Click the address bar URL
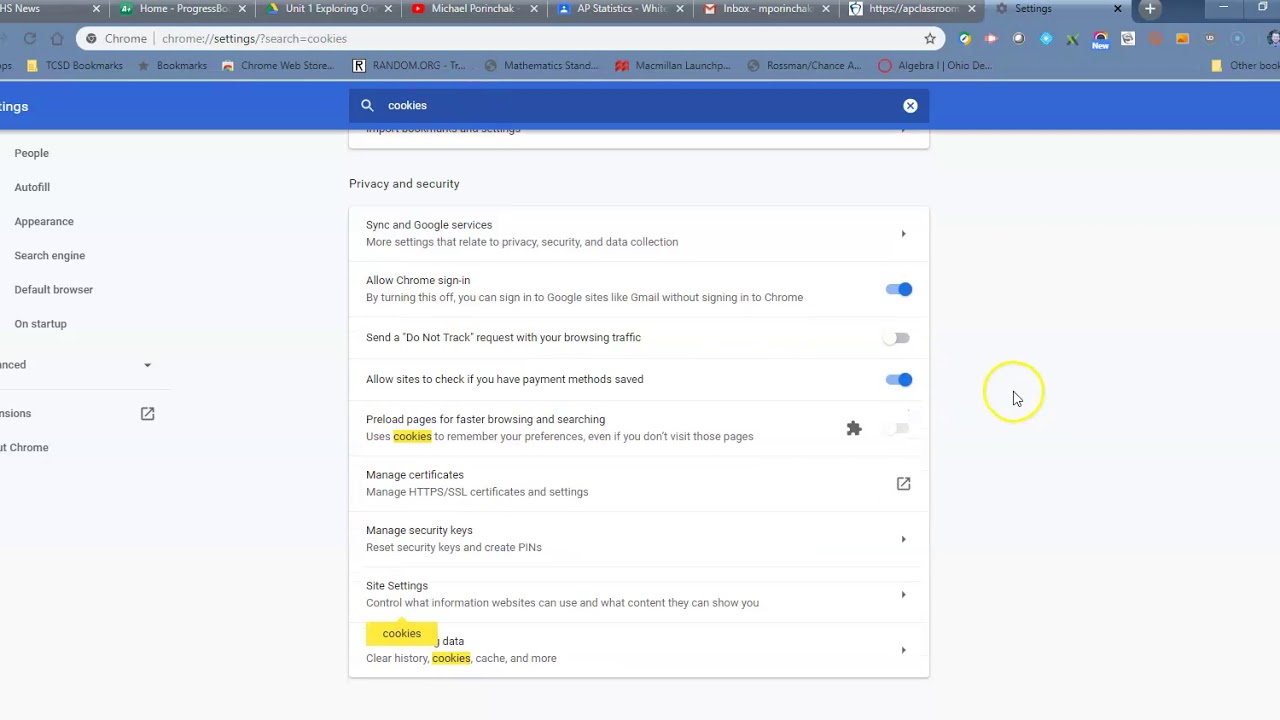The width and height of the screenshot is (1280, 720). [254, 39]
